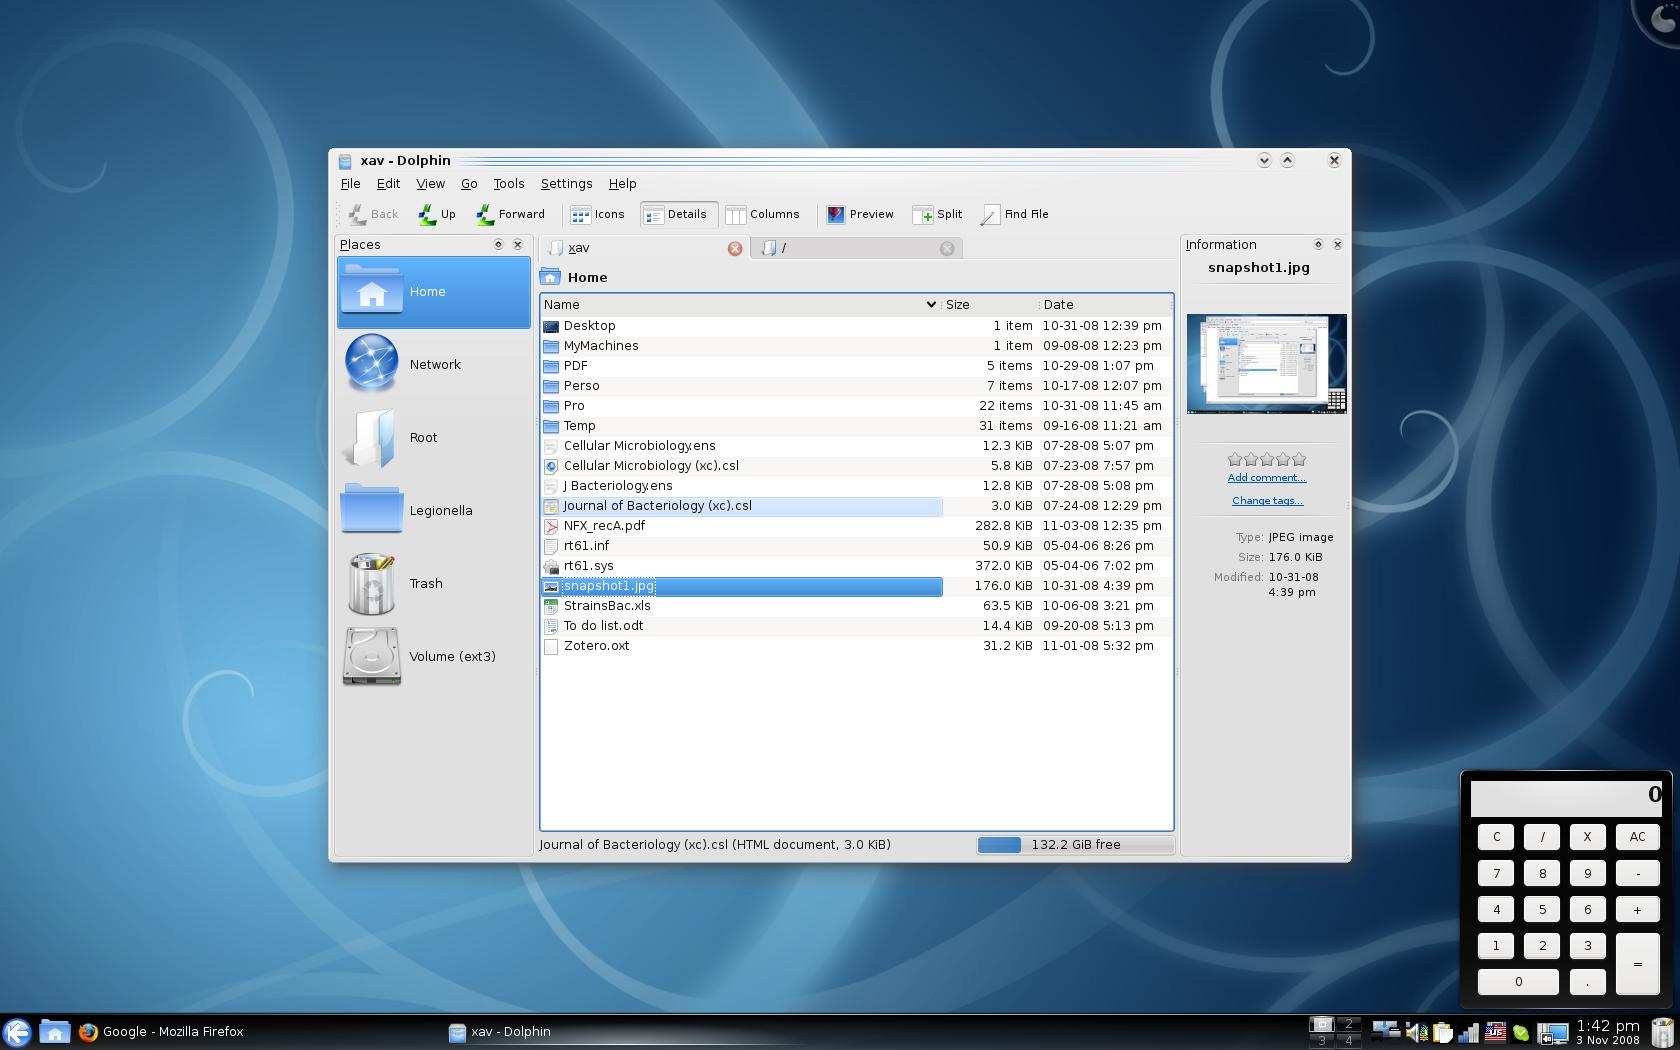Click the Forward navigation icon

[x=510, y=214]
